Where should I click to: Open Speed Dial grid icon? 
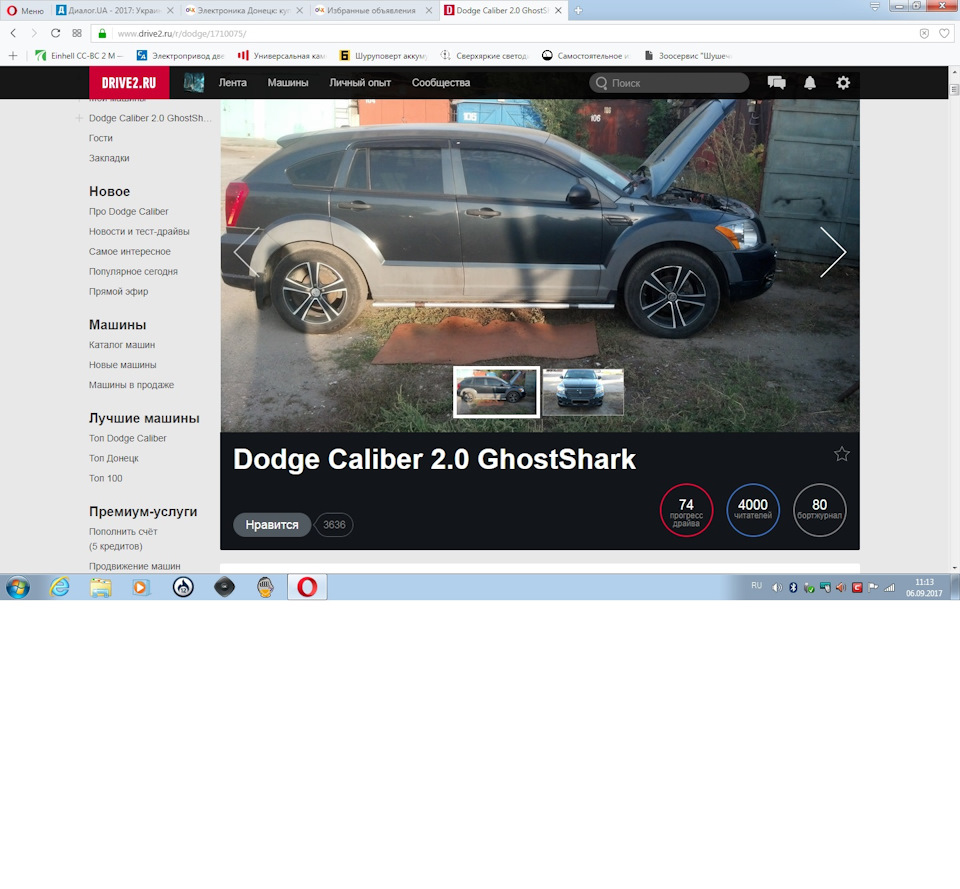pos(77,33)
